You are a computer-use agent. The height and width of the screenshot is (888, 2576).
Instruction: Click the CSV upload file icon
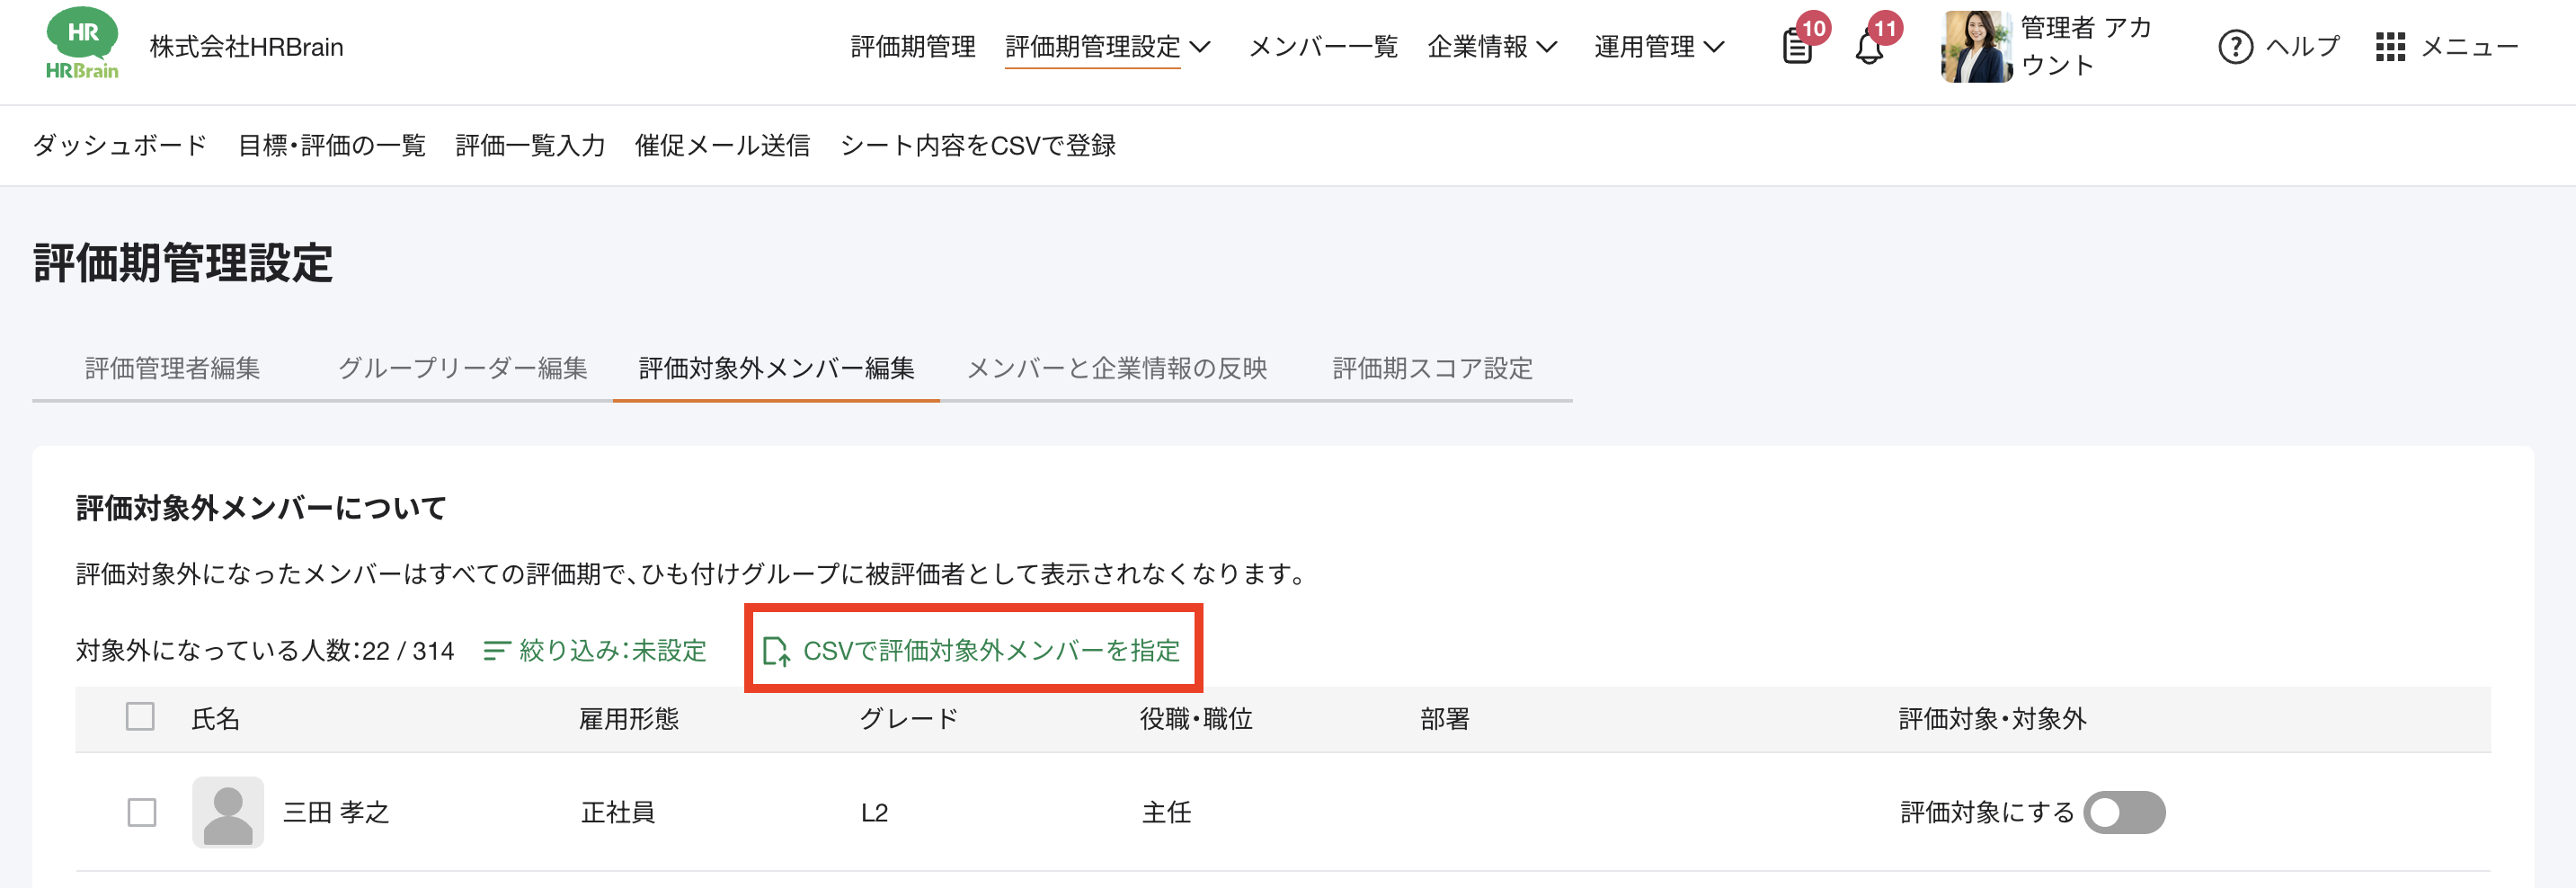click(776, 651)
